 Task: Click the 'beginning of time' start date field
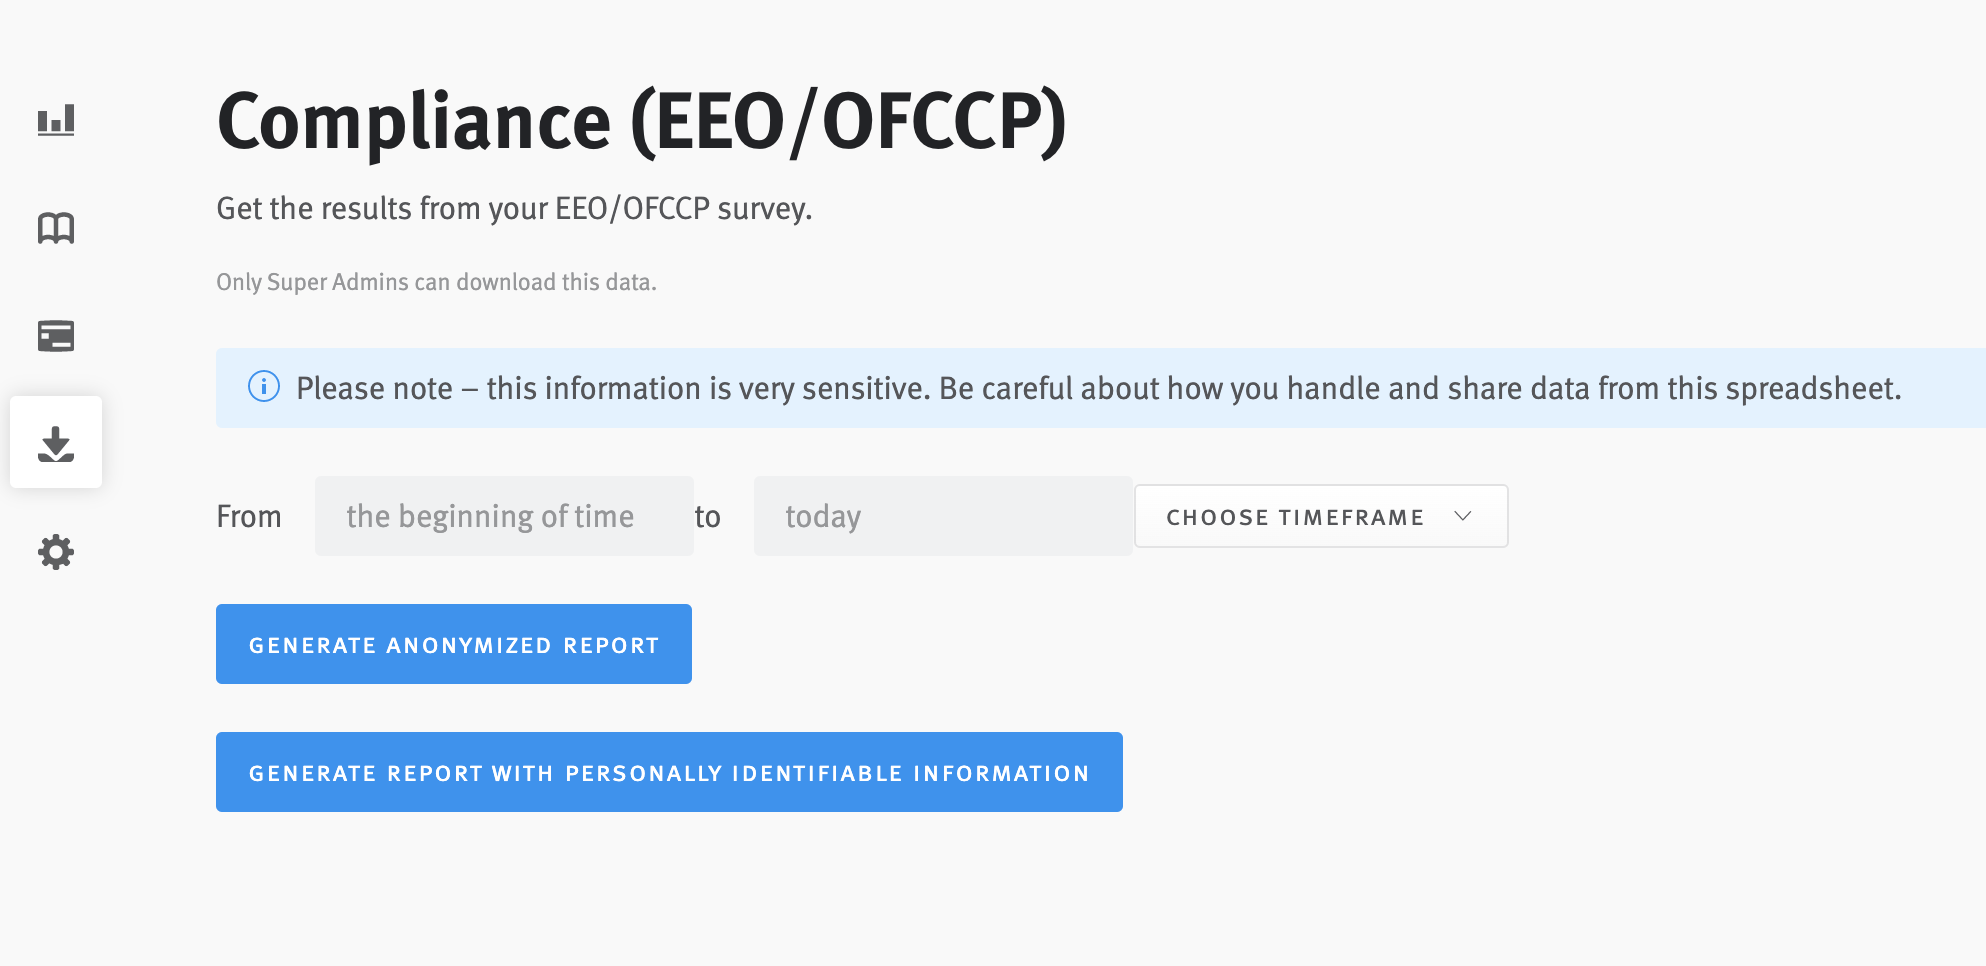point(504,516)
